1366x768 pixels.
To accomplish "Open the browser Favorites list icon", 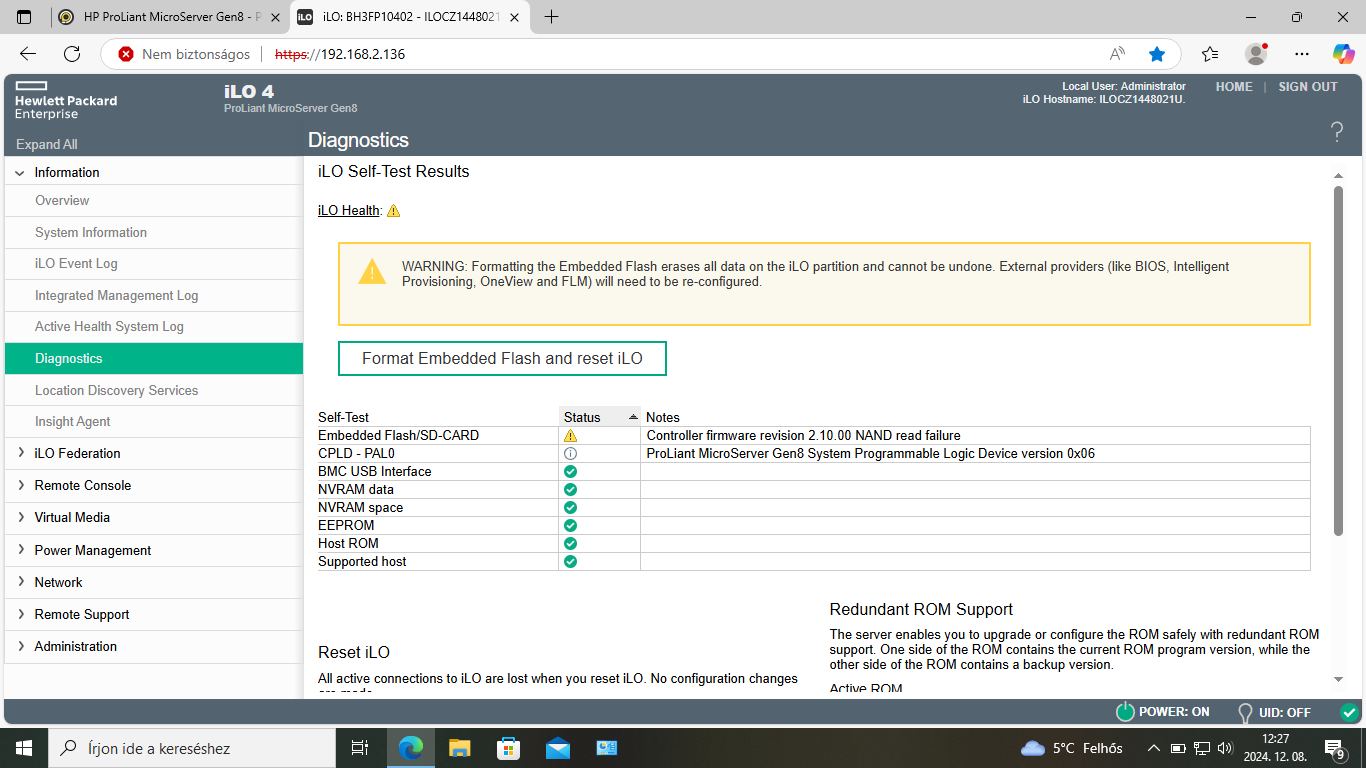I will 1210,54.
